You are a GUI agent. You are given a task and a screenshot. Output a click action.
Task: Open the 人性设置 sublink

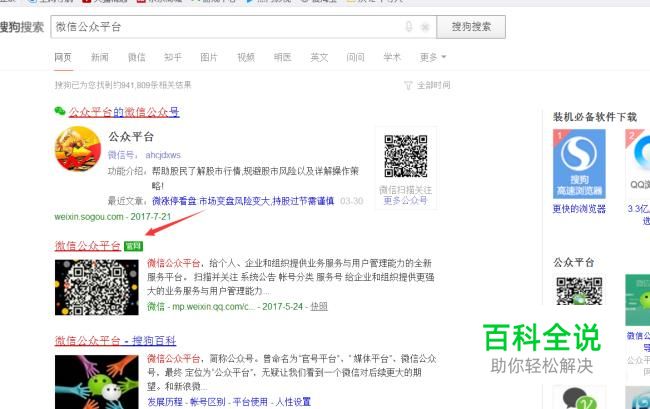[x=293, y=402]
